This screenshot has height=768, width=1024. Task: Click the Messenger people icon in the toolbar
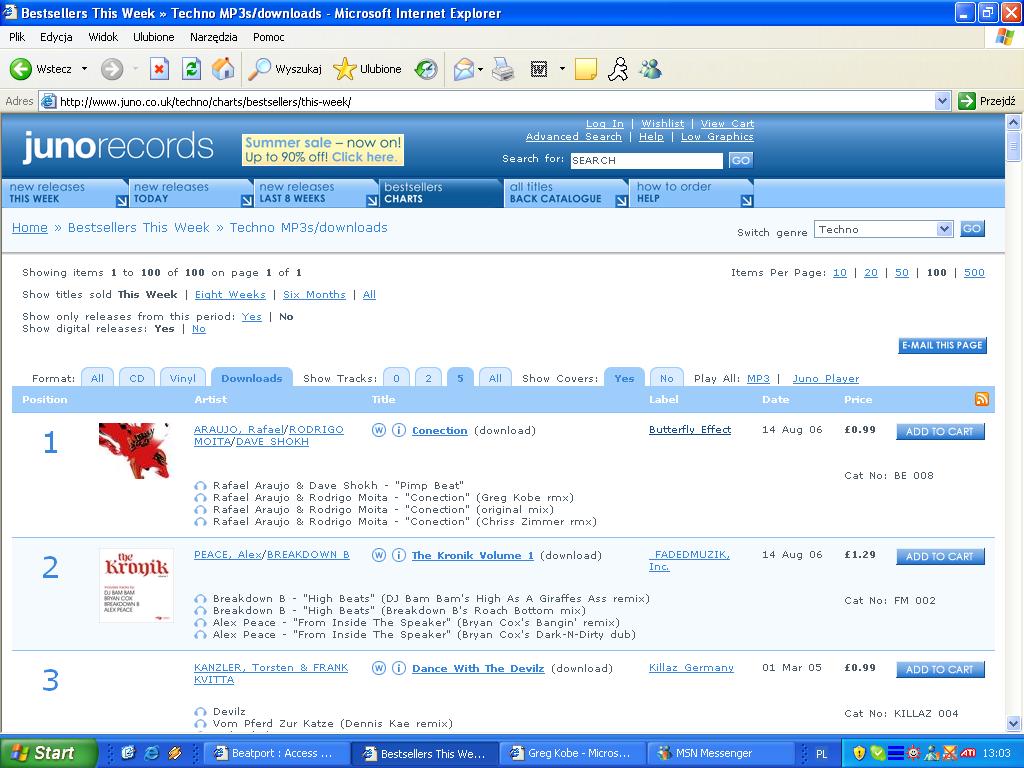click(650, 69)
